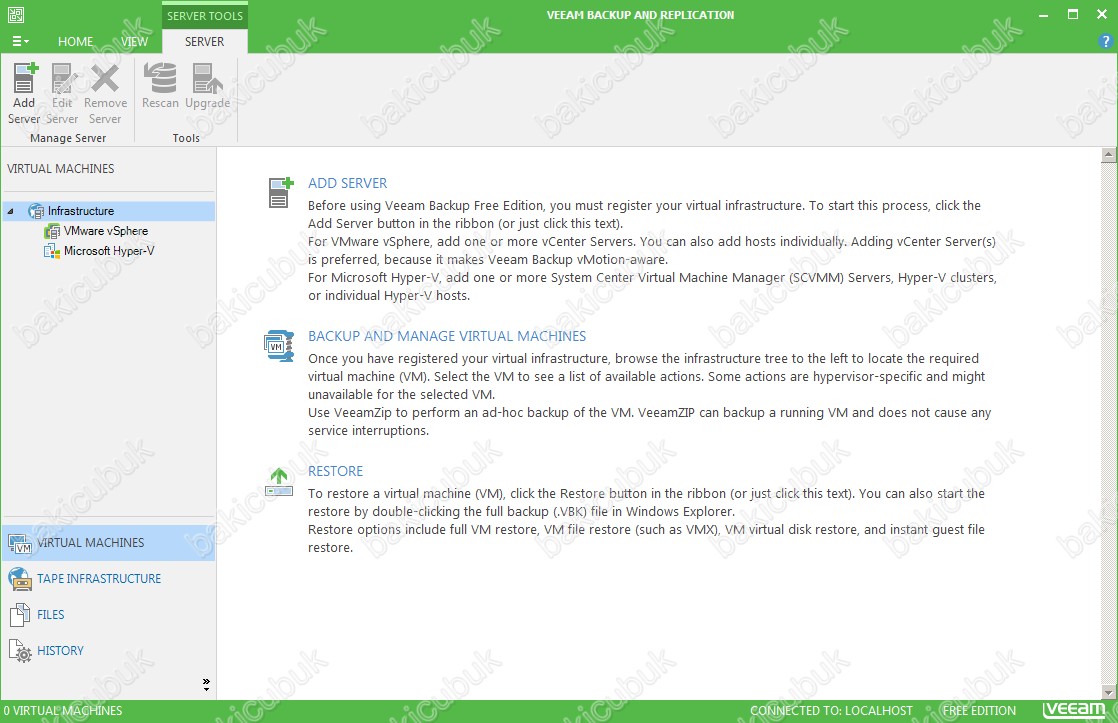Select HISTORY in the navigation pane
The width and height of the screenshot is (1118, 723).
point(60,650)
